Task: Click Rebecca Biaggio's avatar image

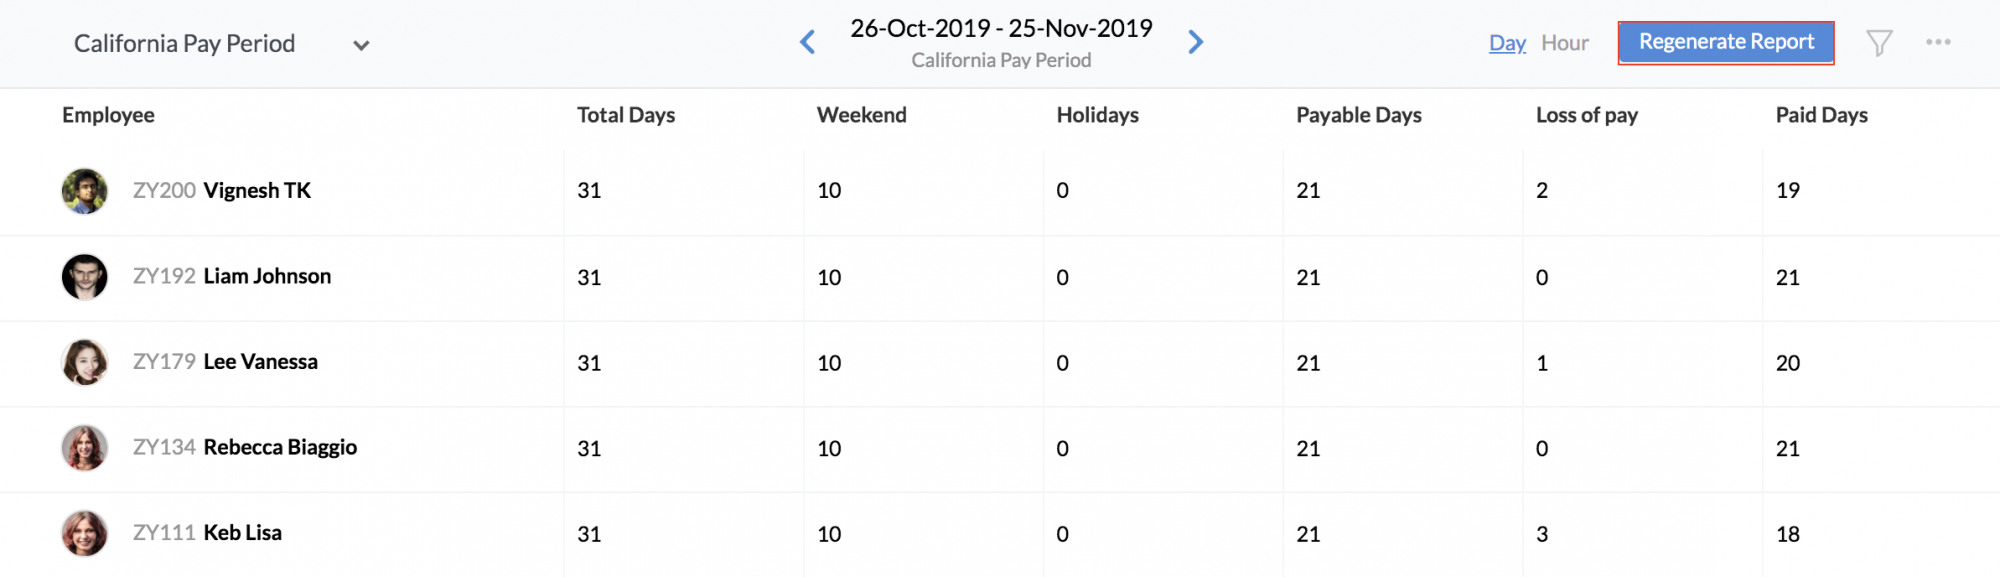Action: 85,448
